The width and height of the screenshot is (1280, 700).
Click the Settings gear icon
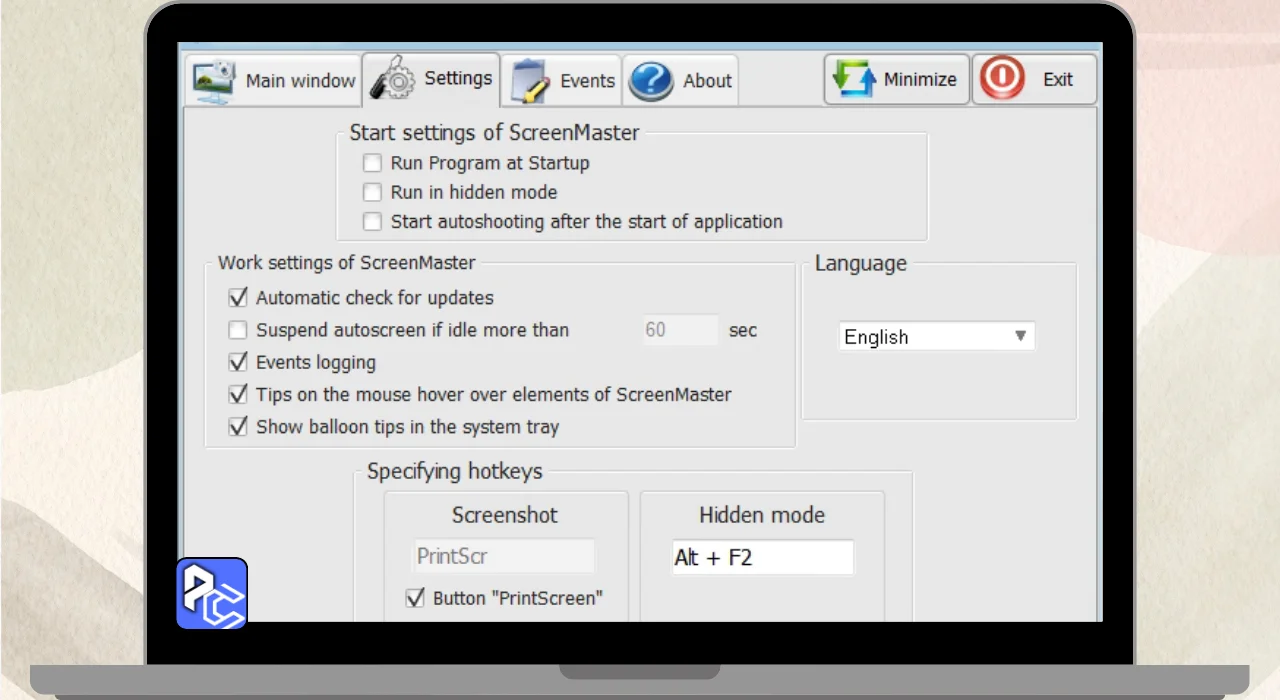click(392, 77)
